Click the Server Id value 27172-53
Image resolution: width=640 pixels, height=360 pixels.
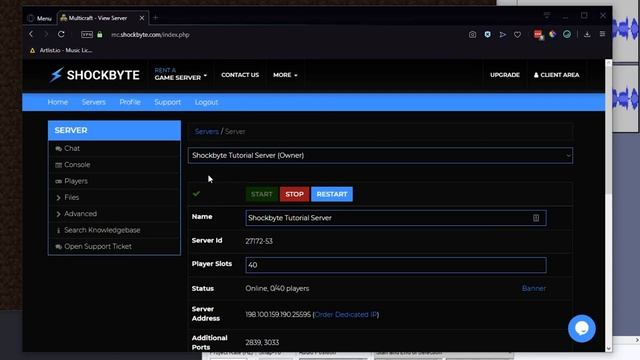coord(259,241)
